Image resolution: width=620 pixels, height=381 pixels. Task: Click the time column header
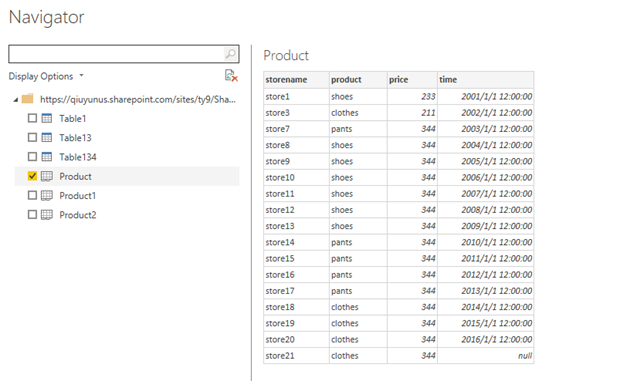[486, 80]
